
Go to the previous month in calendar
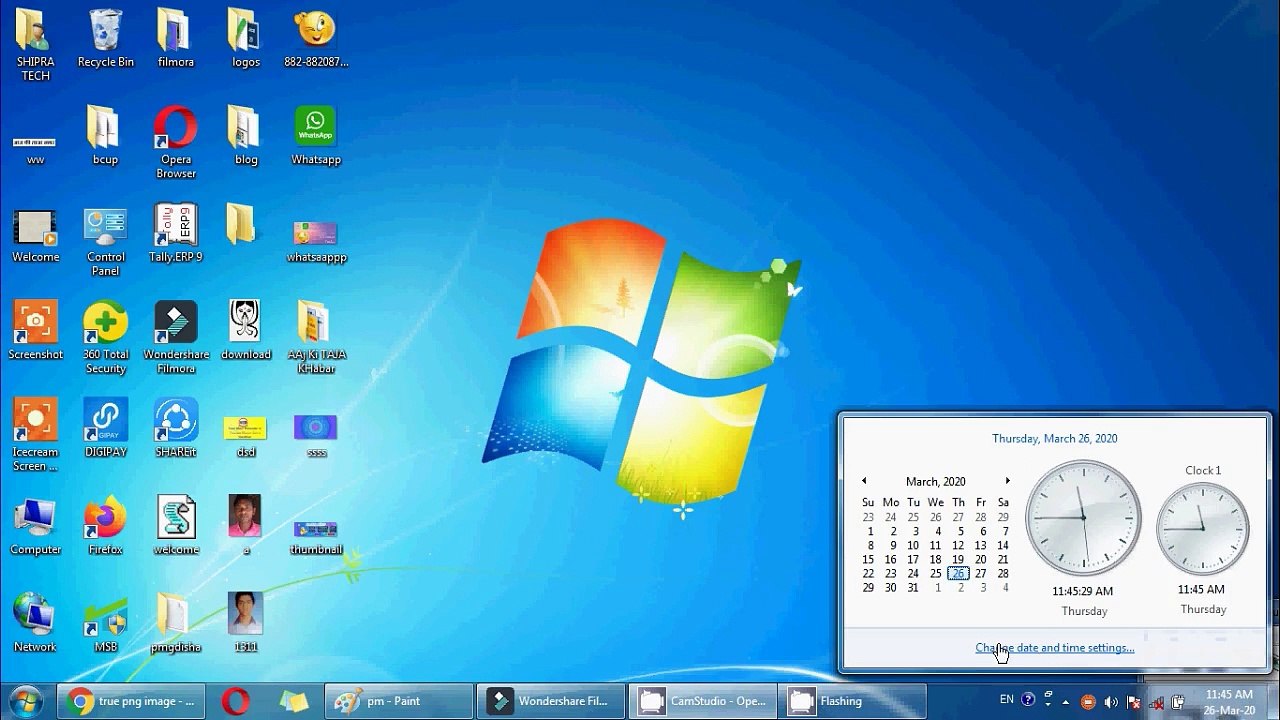tap(864, 481)
